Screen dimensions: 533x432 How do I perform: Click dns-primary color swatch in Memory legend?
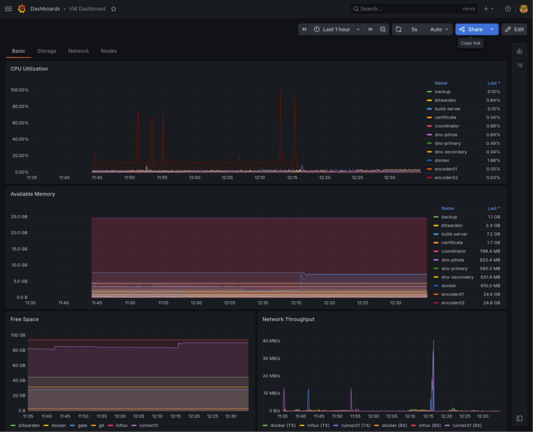[436, 269]
